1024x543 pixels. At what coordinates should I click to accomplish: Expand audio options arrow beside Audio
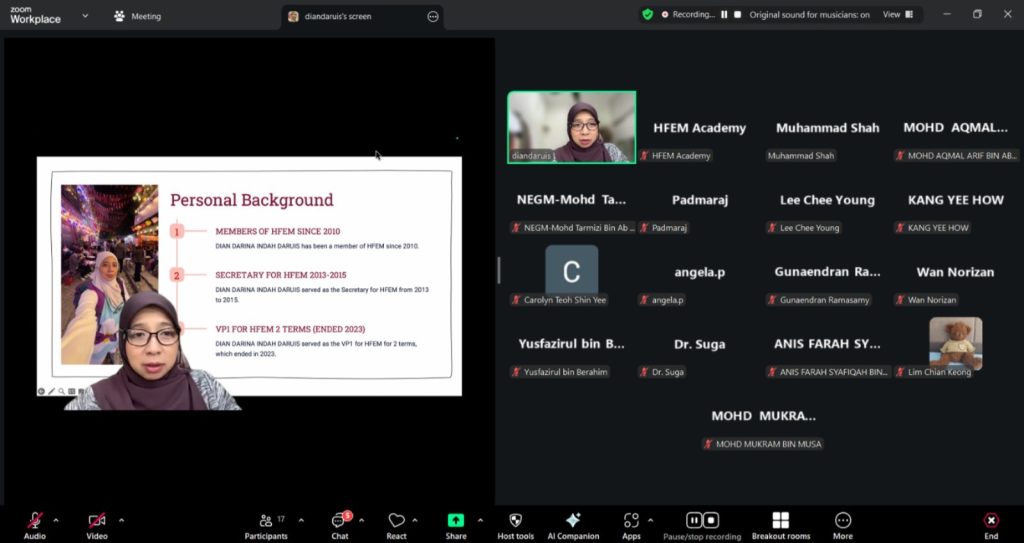56,520
